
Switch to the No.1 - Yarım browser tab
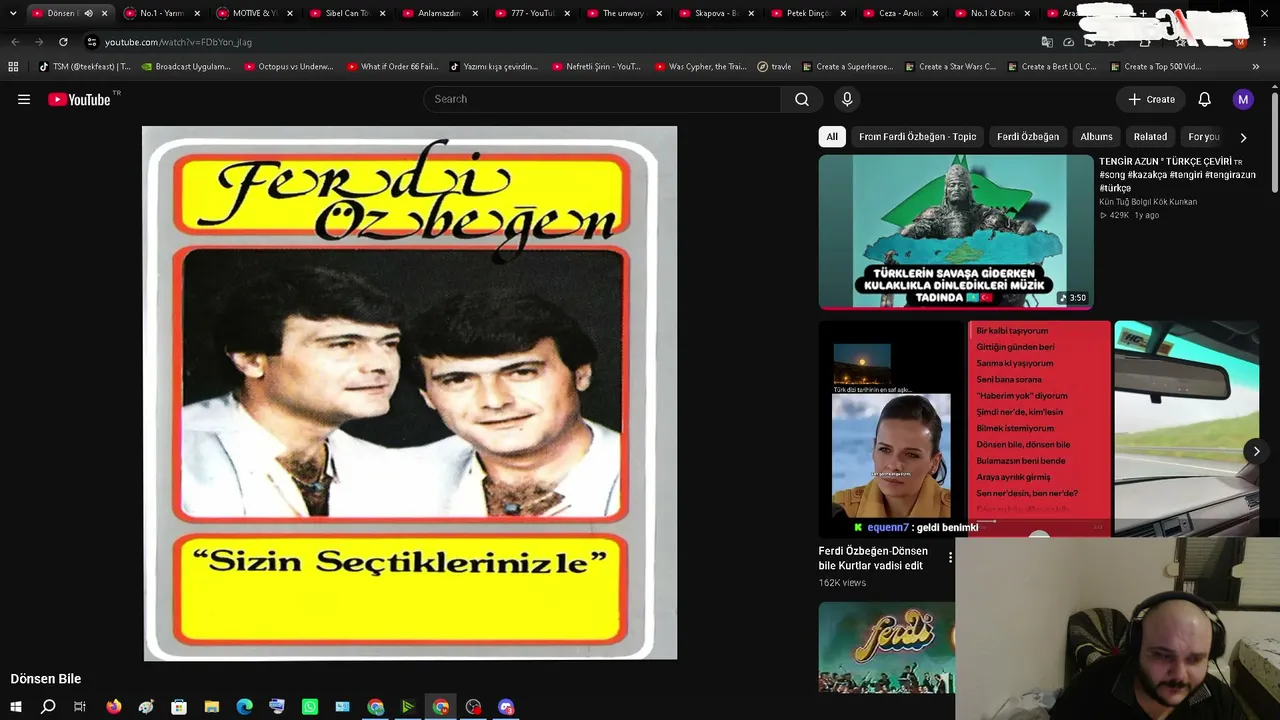click(162, 13)
